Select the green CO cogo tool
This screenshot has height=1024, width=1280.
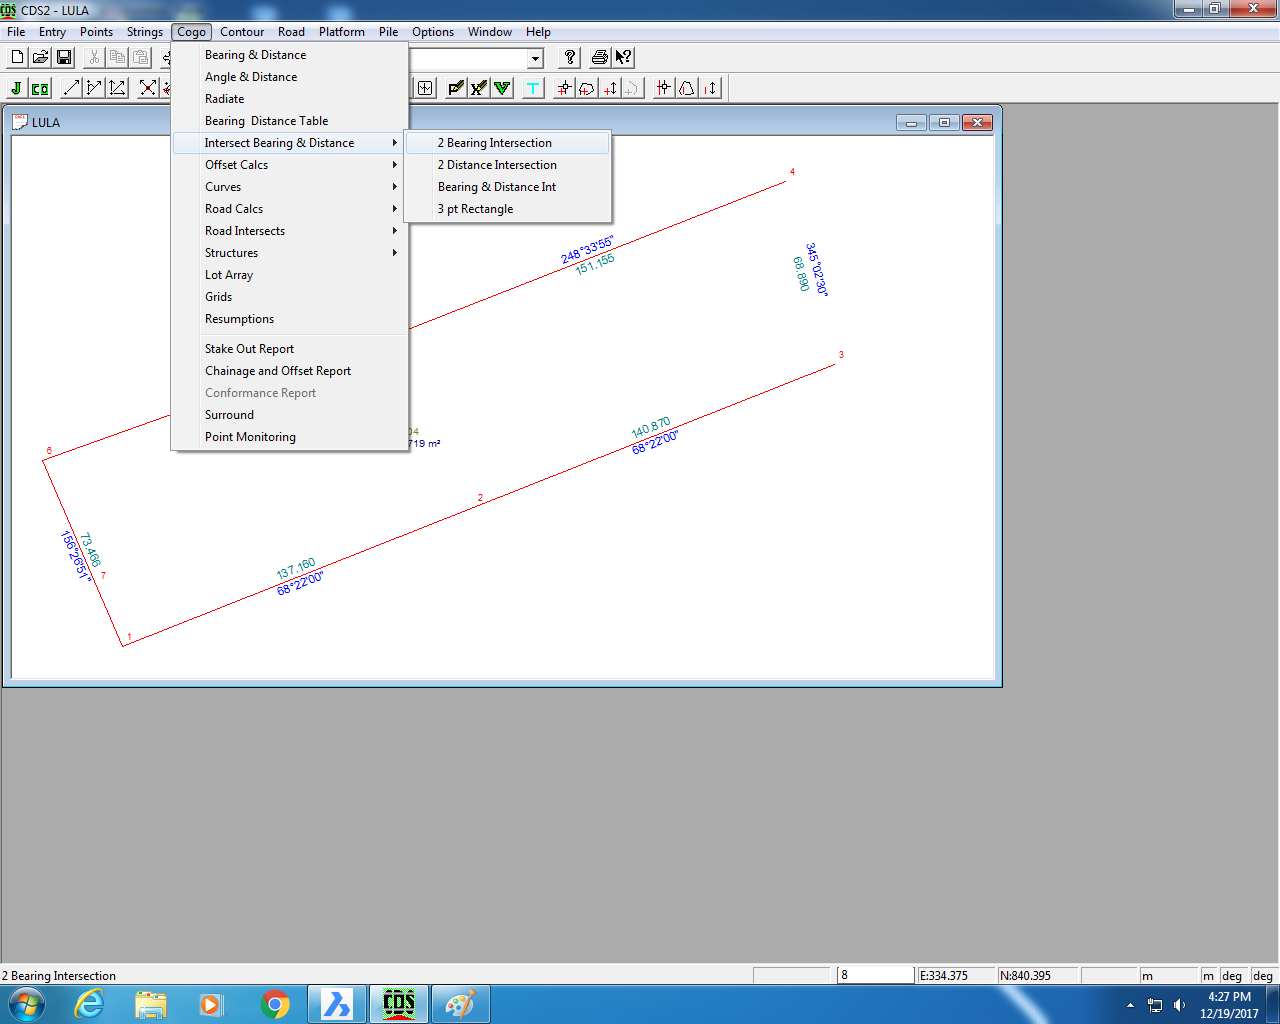pos(39,87)
